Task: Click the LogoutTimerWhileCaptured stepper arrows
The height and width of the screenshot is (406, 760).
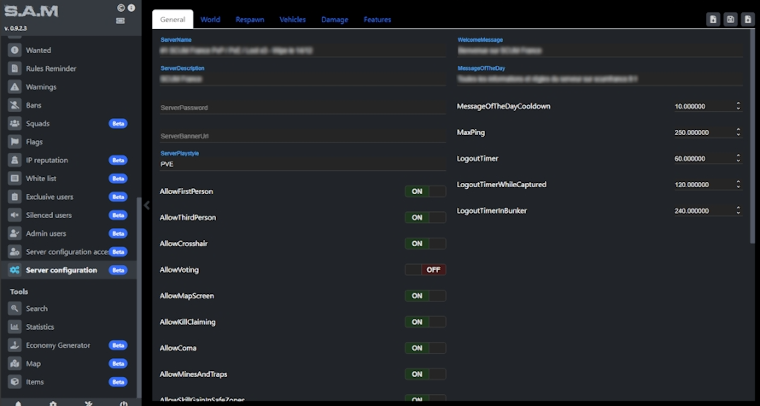Action: point(738,184)
